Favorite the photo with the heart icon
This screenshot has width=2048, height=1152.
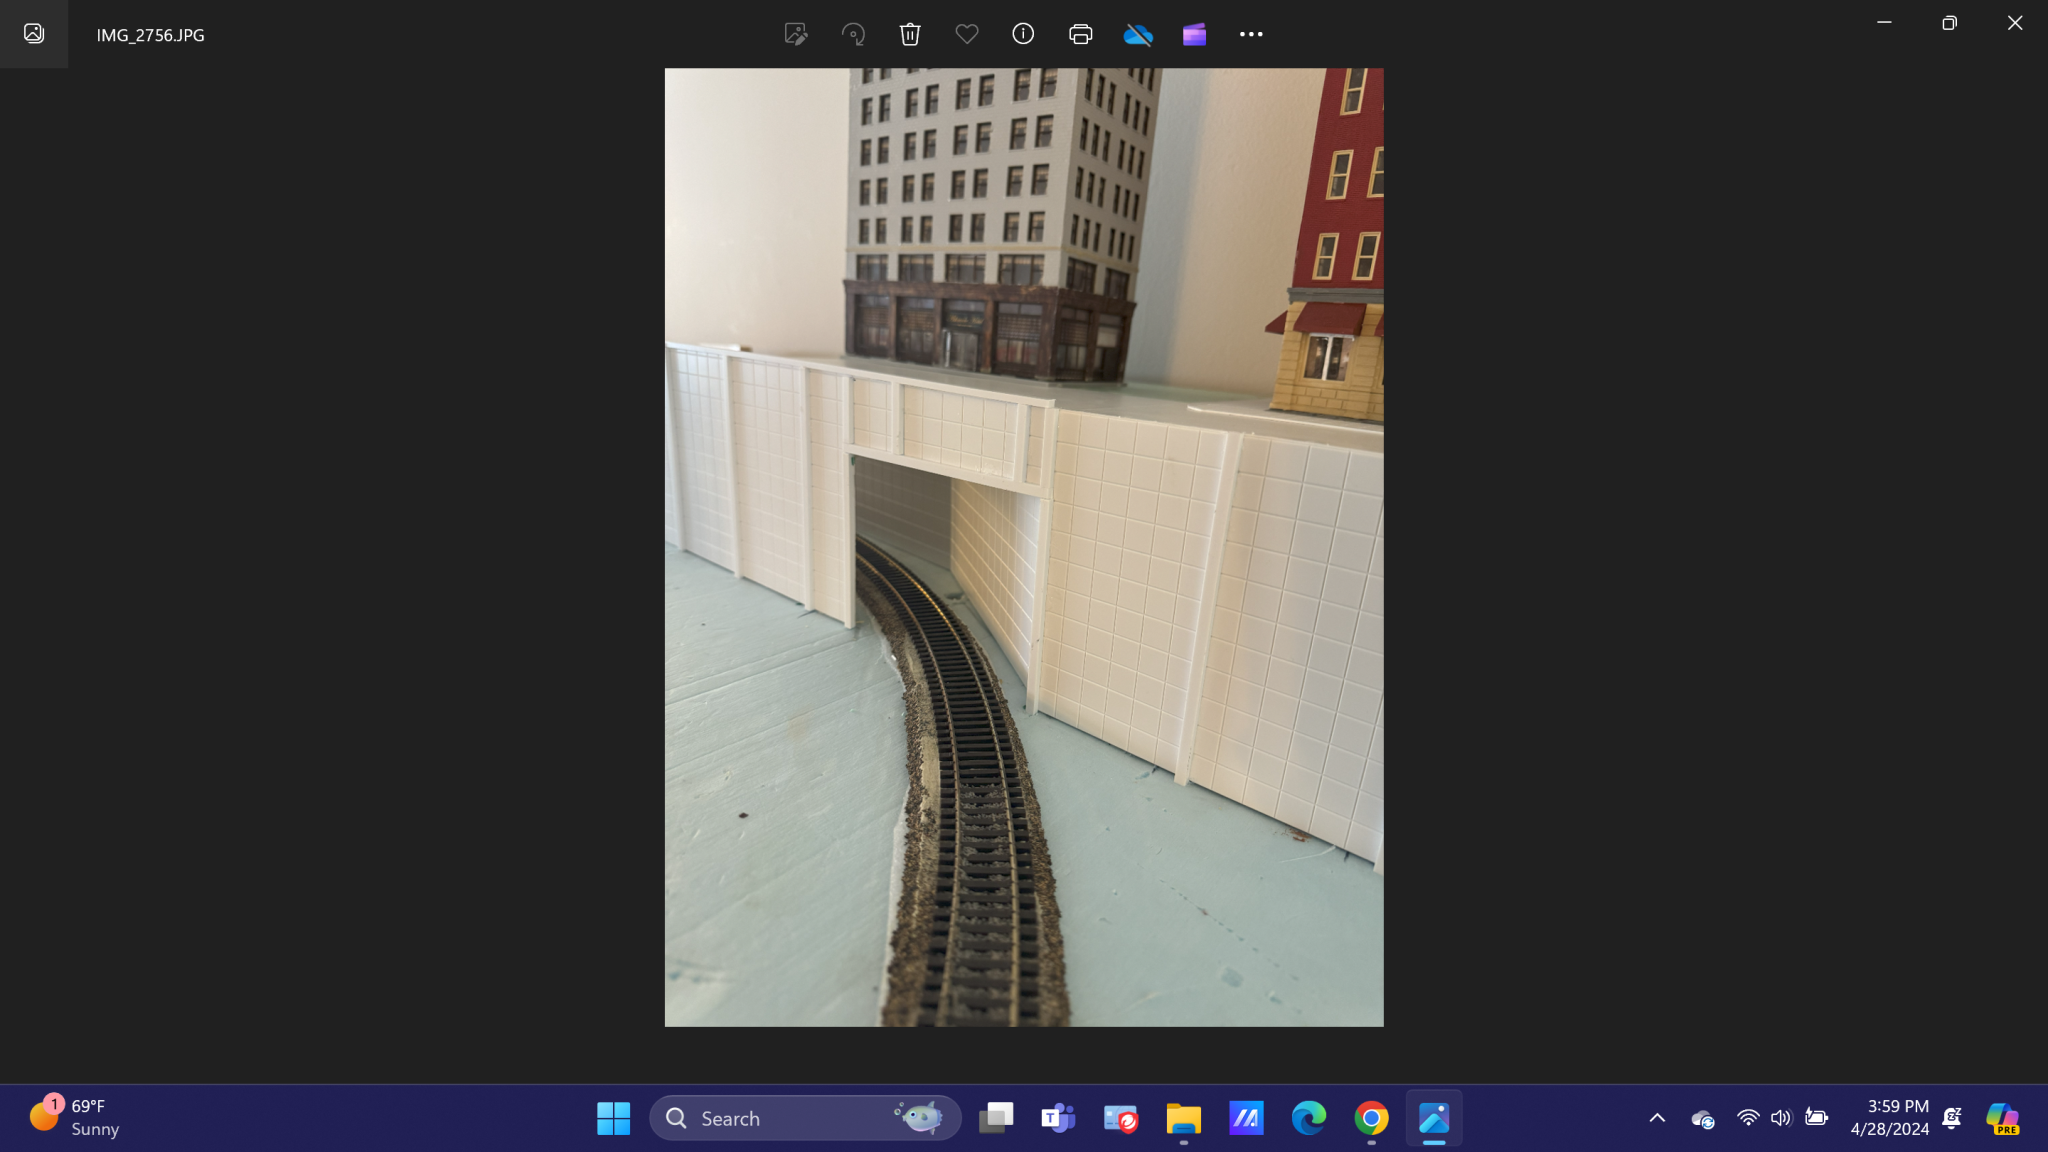pyautogui.click(x=967, y=34)
